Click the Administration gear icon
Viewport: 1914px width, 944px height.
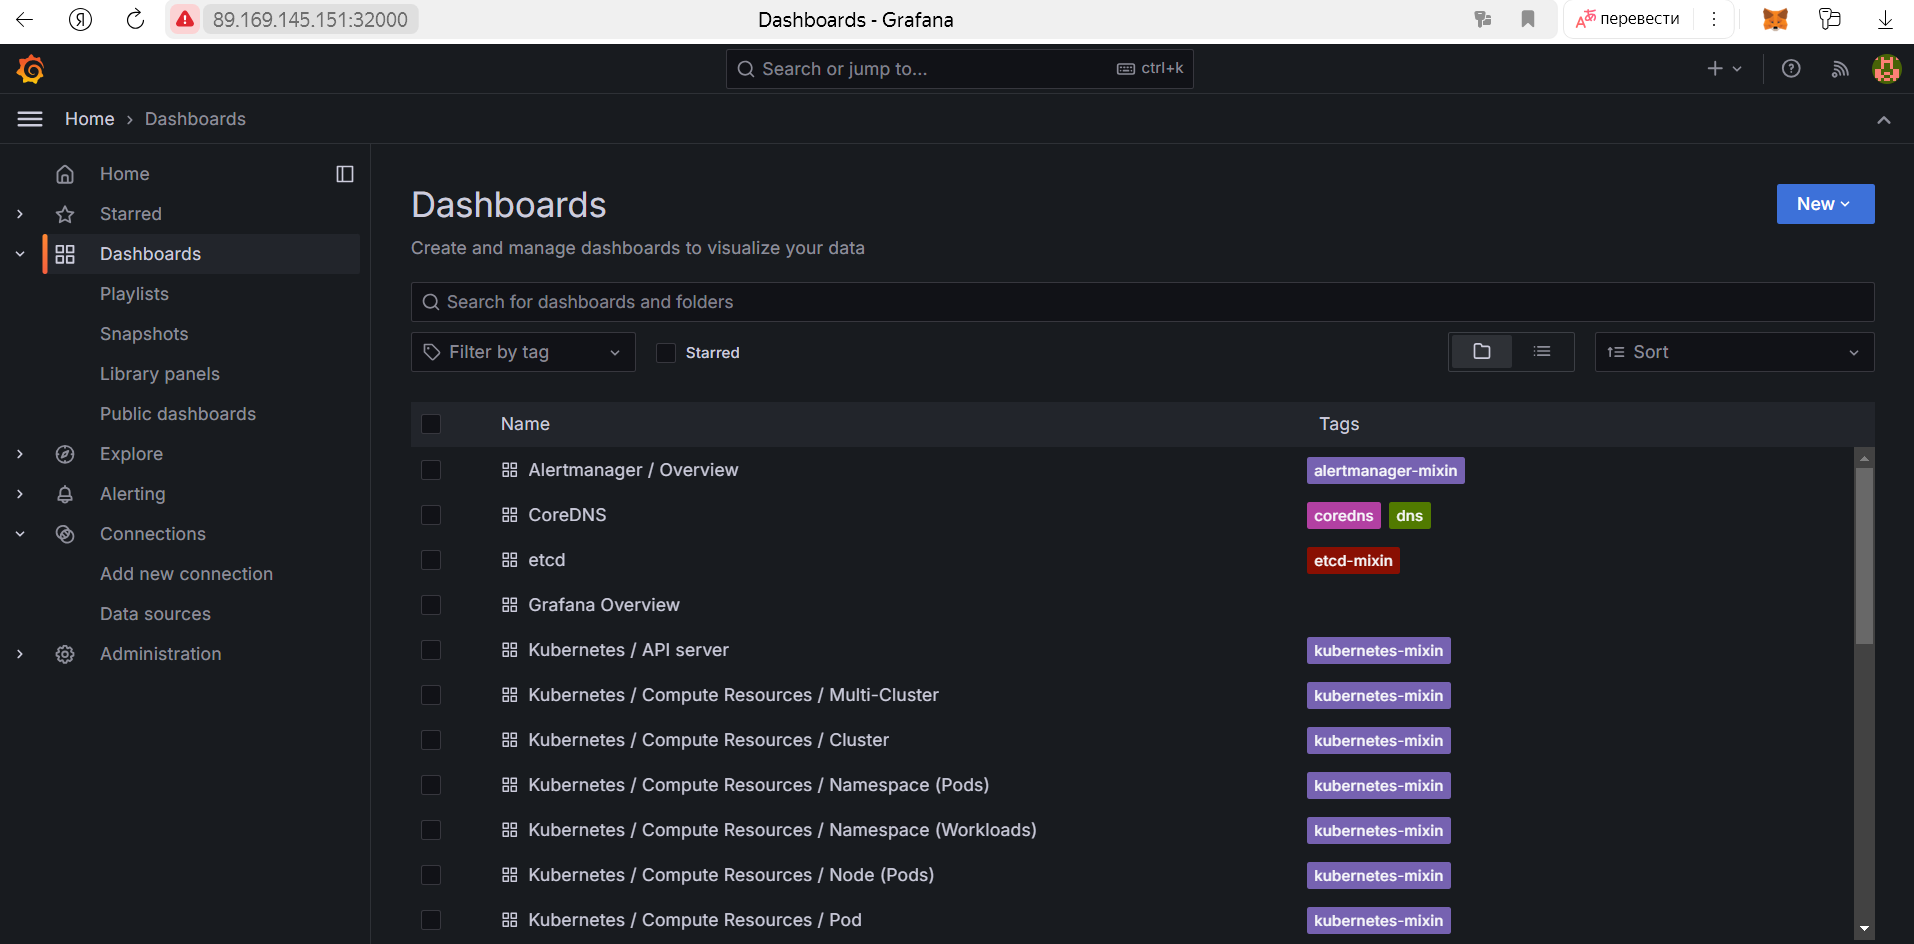pos(65,654)
